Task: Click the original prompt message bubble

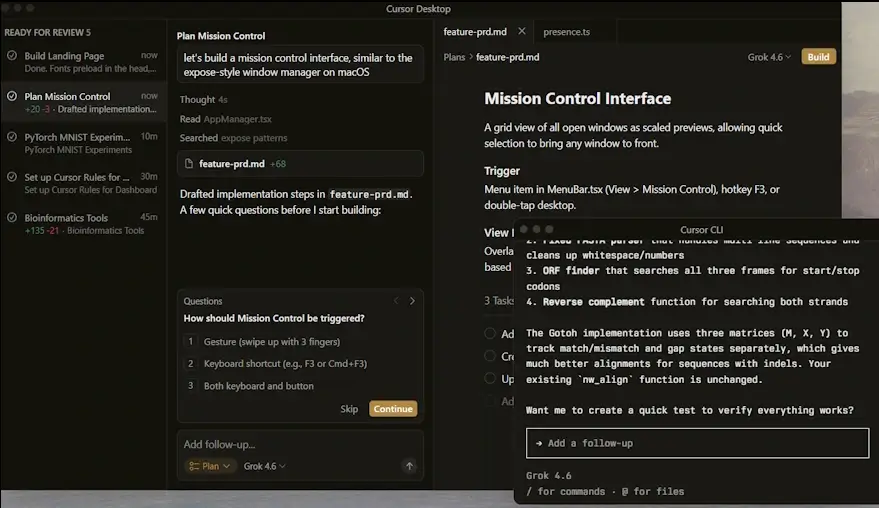Action: (300, 65)
